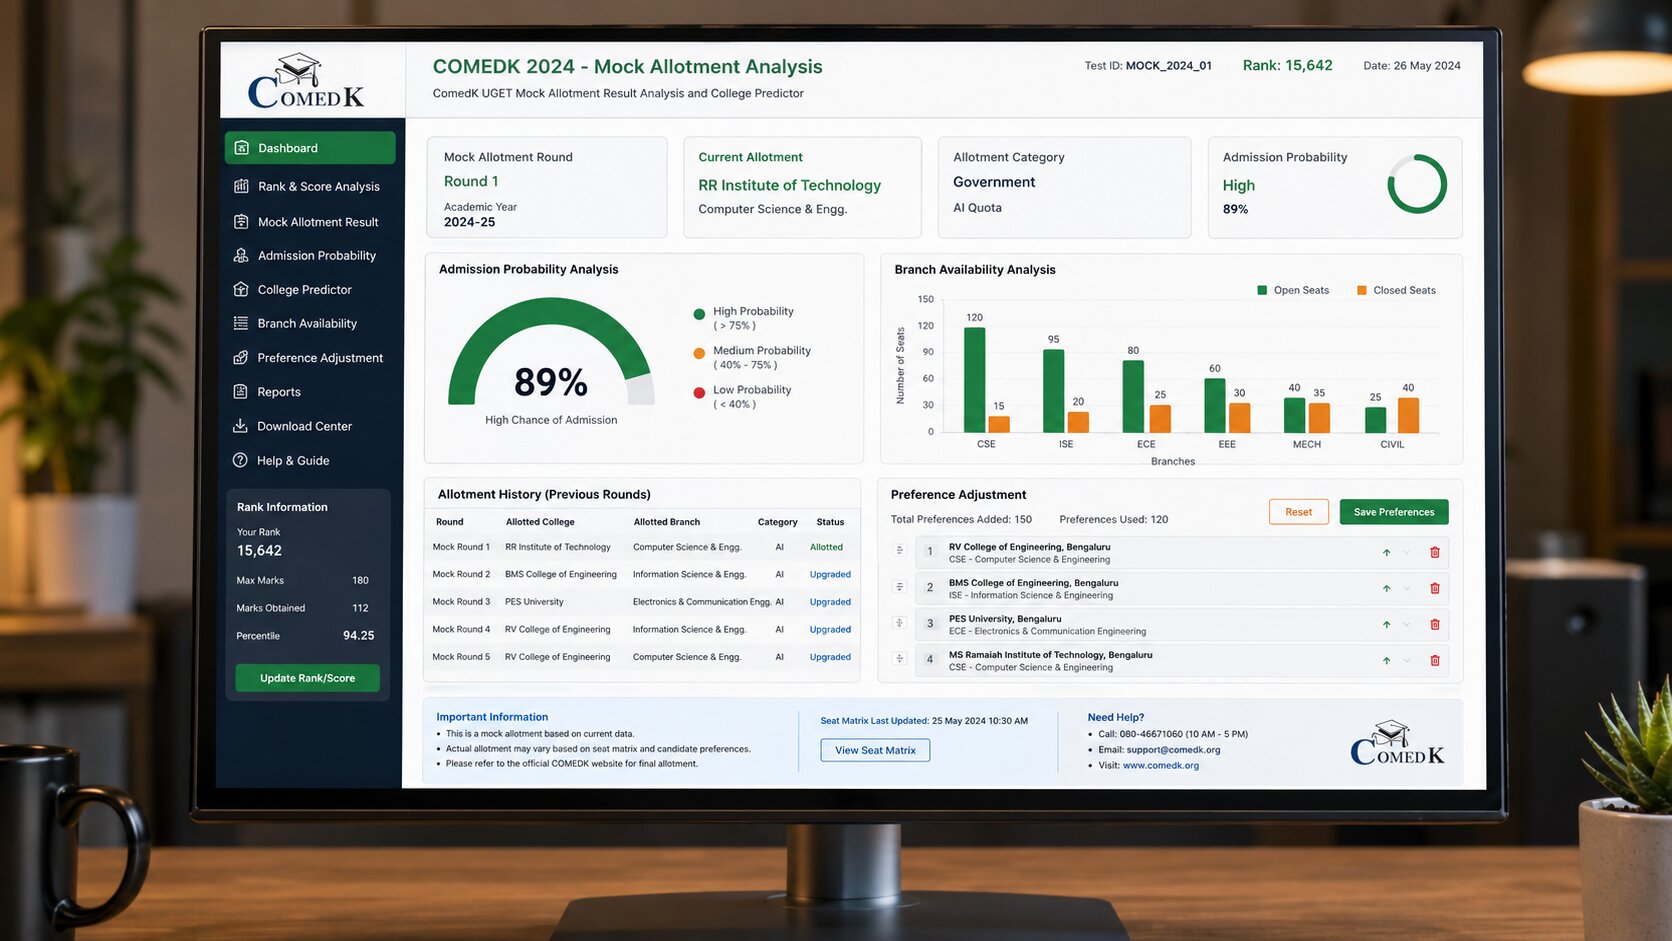Click the 89% semicircle admission gauge
Viewport: 1672px width, 941px height.
[551, 352]
